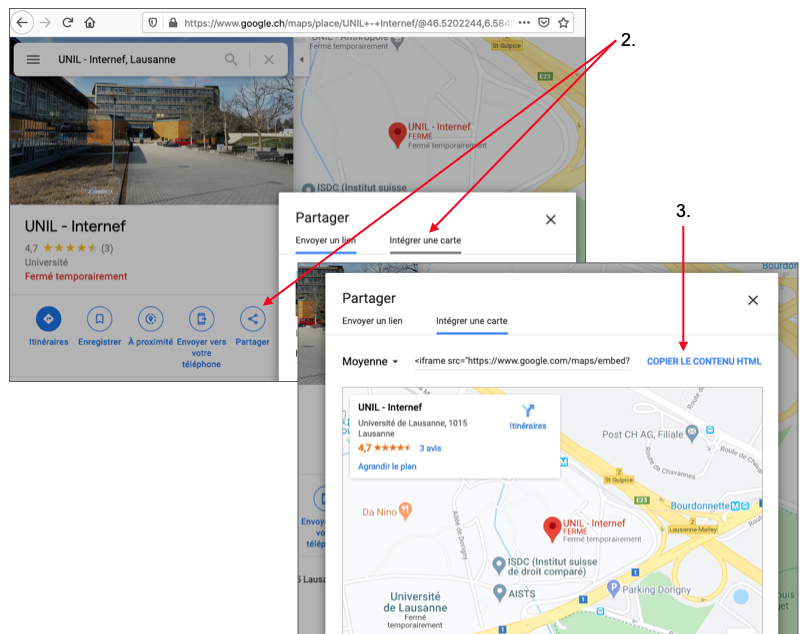Viewport: 809px width, 634px height.
Task: Click the Partager share icon
Action: click(253, 319)
